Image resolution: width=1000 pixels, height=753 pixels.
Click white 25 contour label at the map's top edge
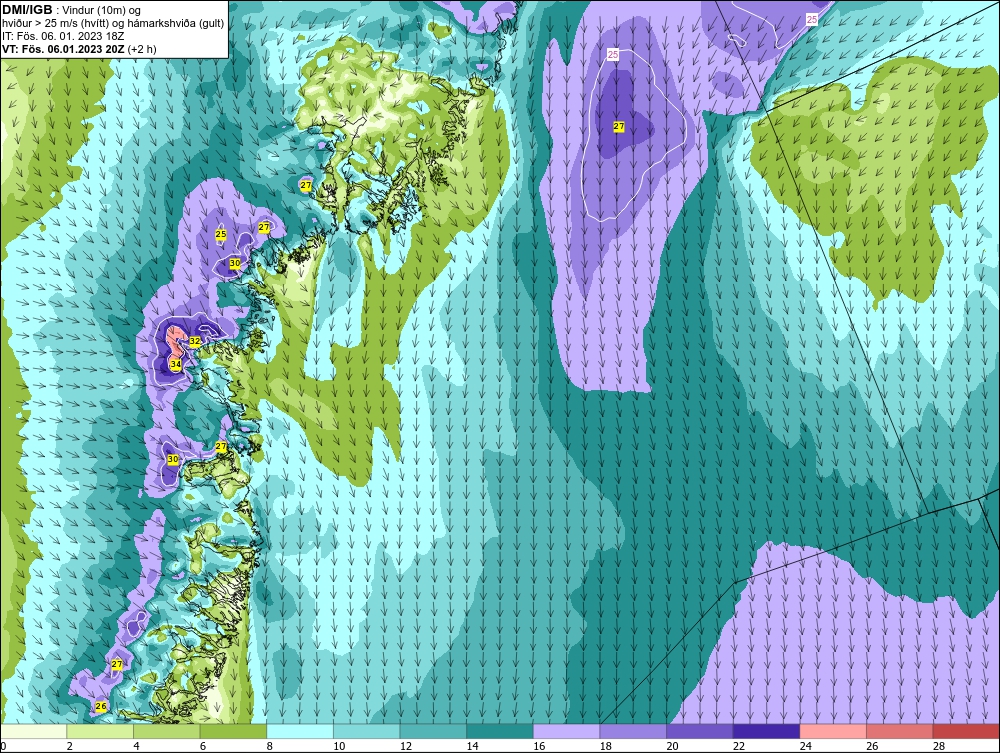pyautogui.click(x=812, y=20)
